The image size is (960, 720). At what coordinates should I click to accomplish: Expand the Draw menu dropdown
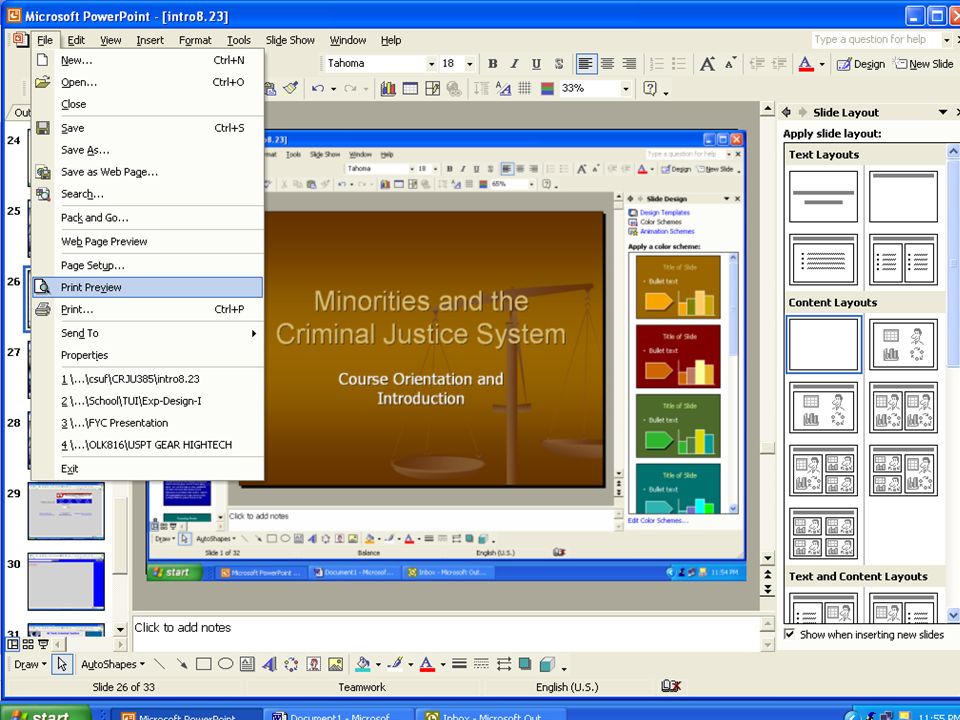(31, 664)
